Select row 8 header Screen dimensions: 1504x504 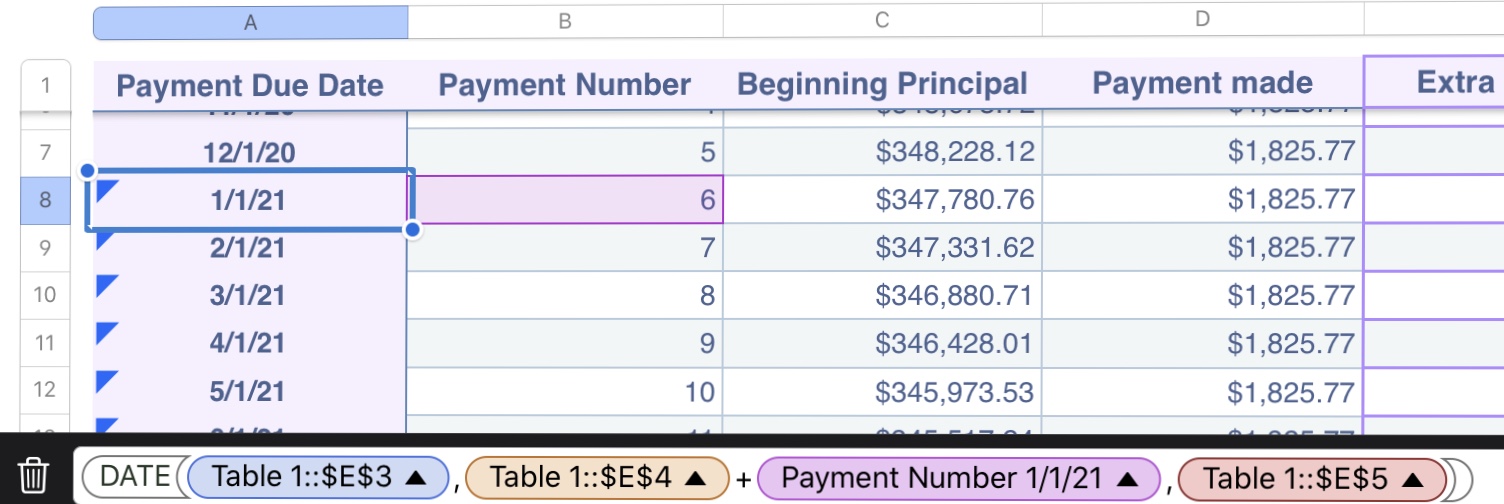click(45, 199)
